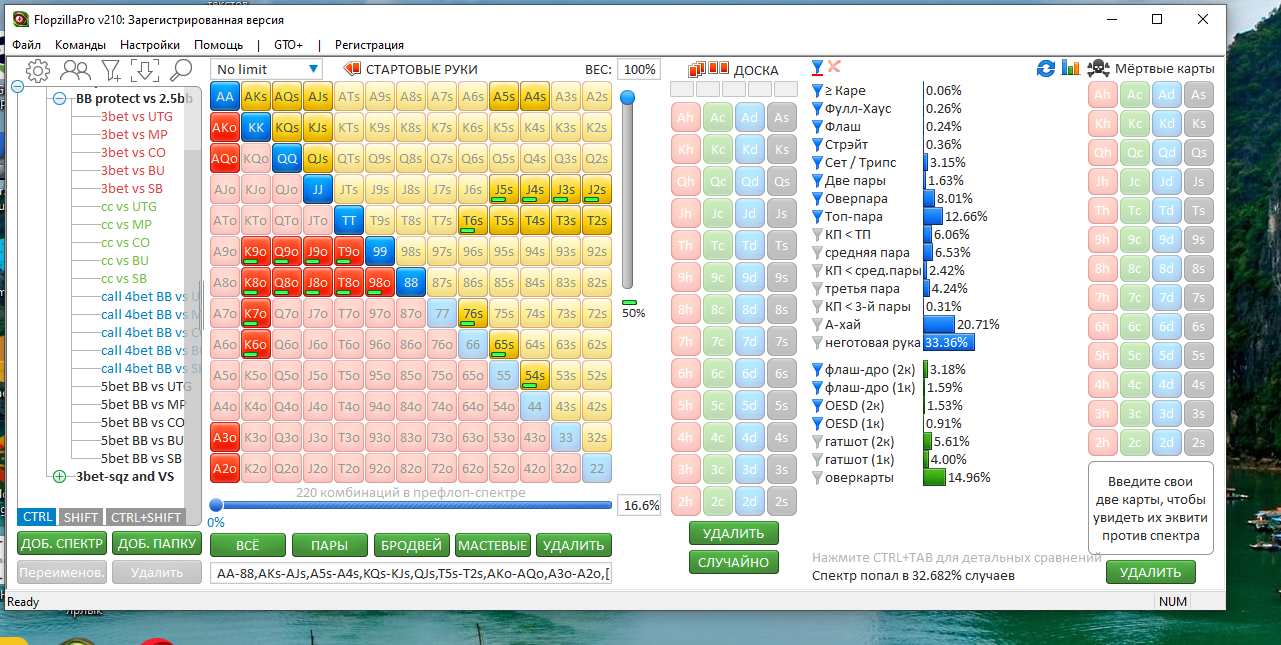
Task: Click the skull dead cards icon
Action: point(1097,68)
